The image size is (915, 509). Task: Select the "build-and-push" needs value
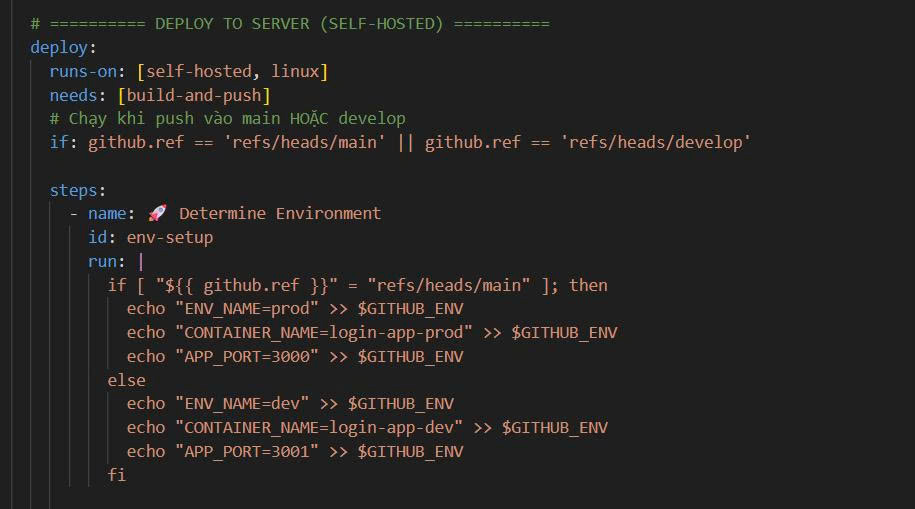click(x=193, y=95)
